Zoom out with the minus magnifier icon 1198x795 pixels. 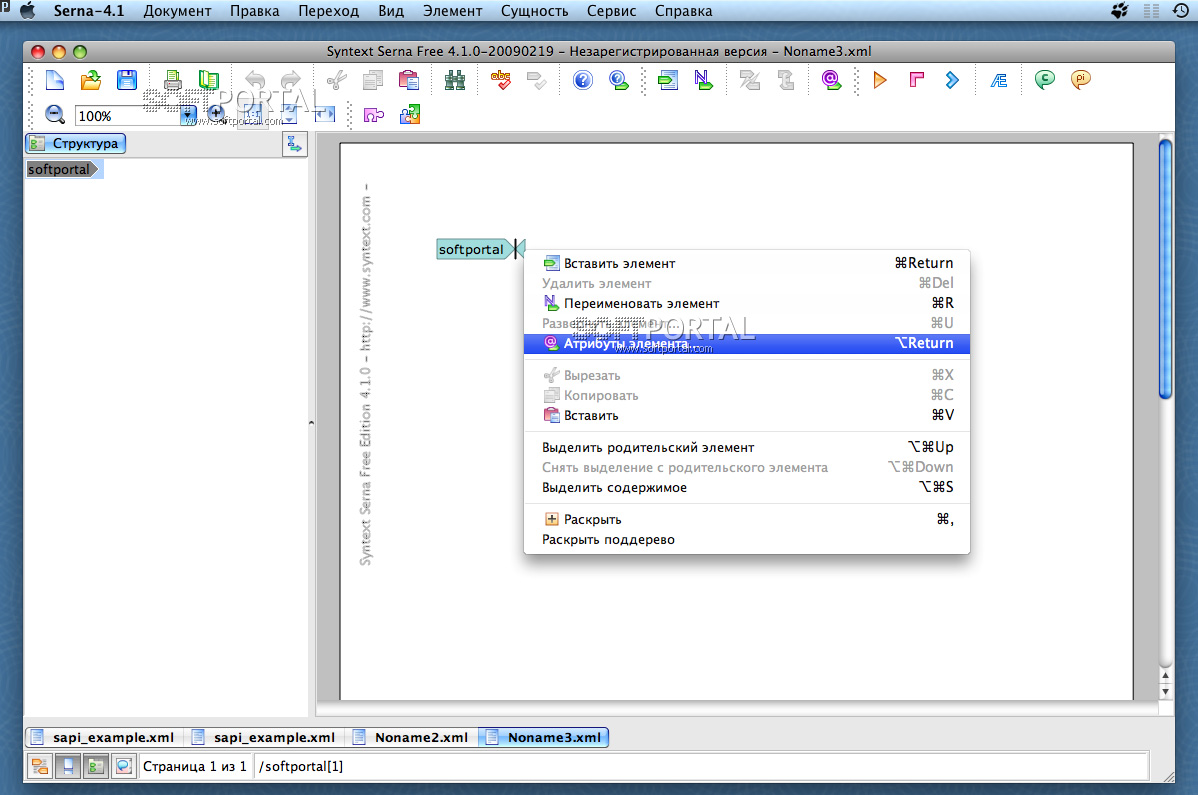(x=55, y=115)
